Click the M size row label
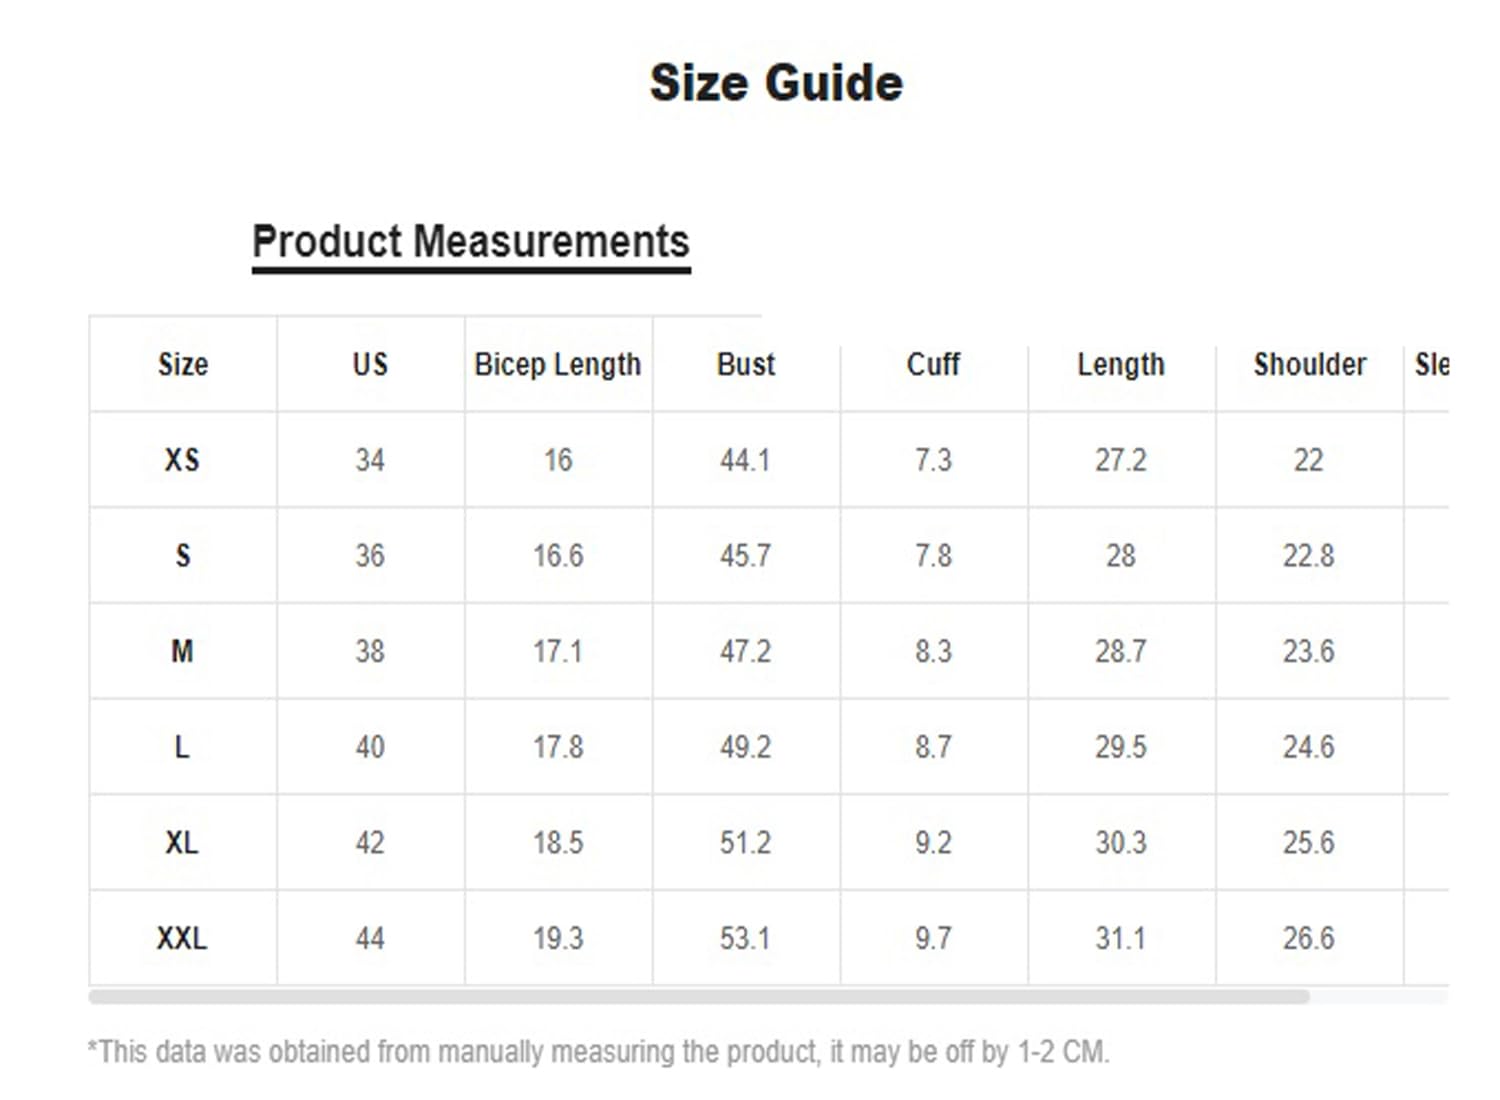 point(182,652)
